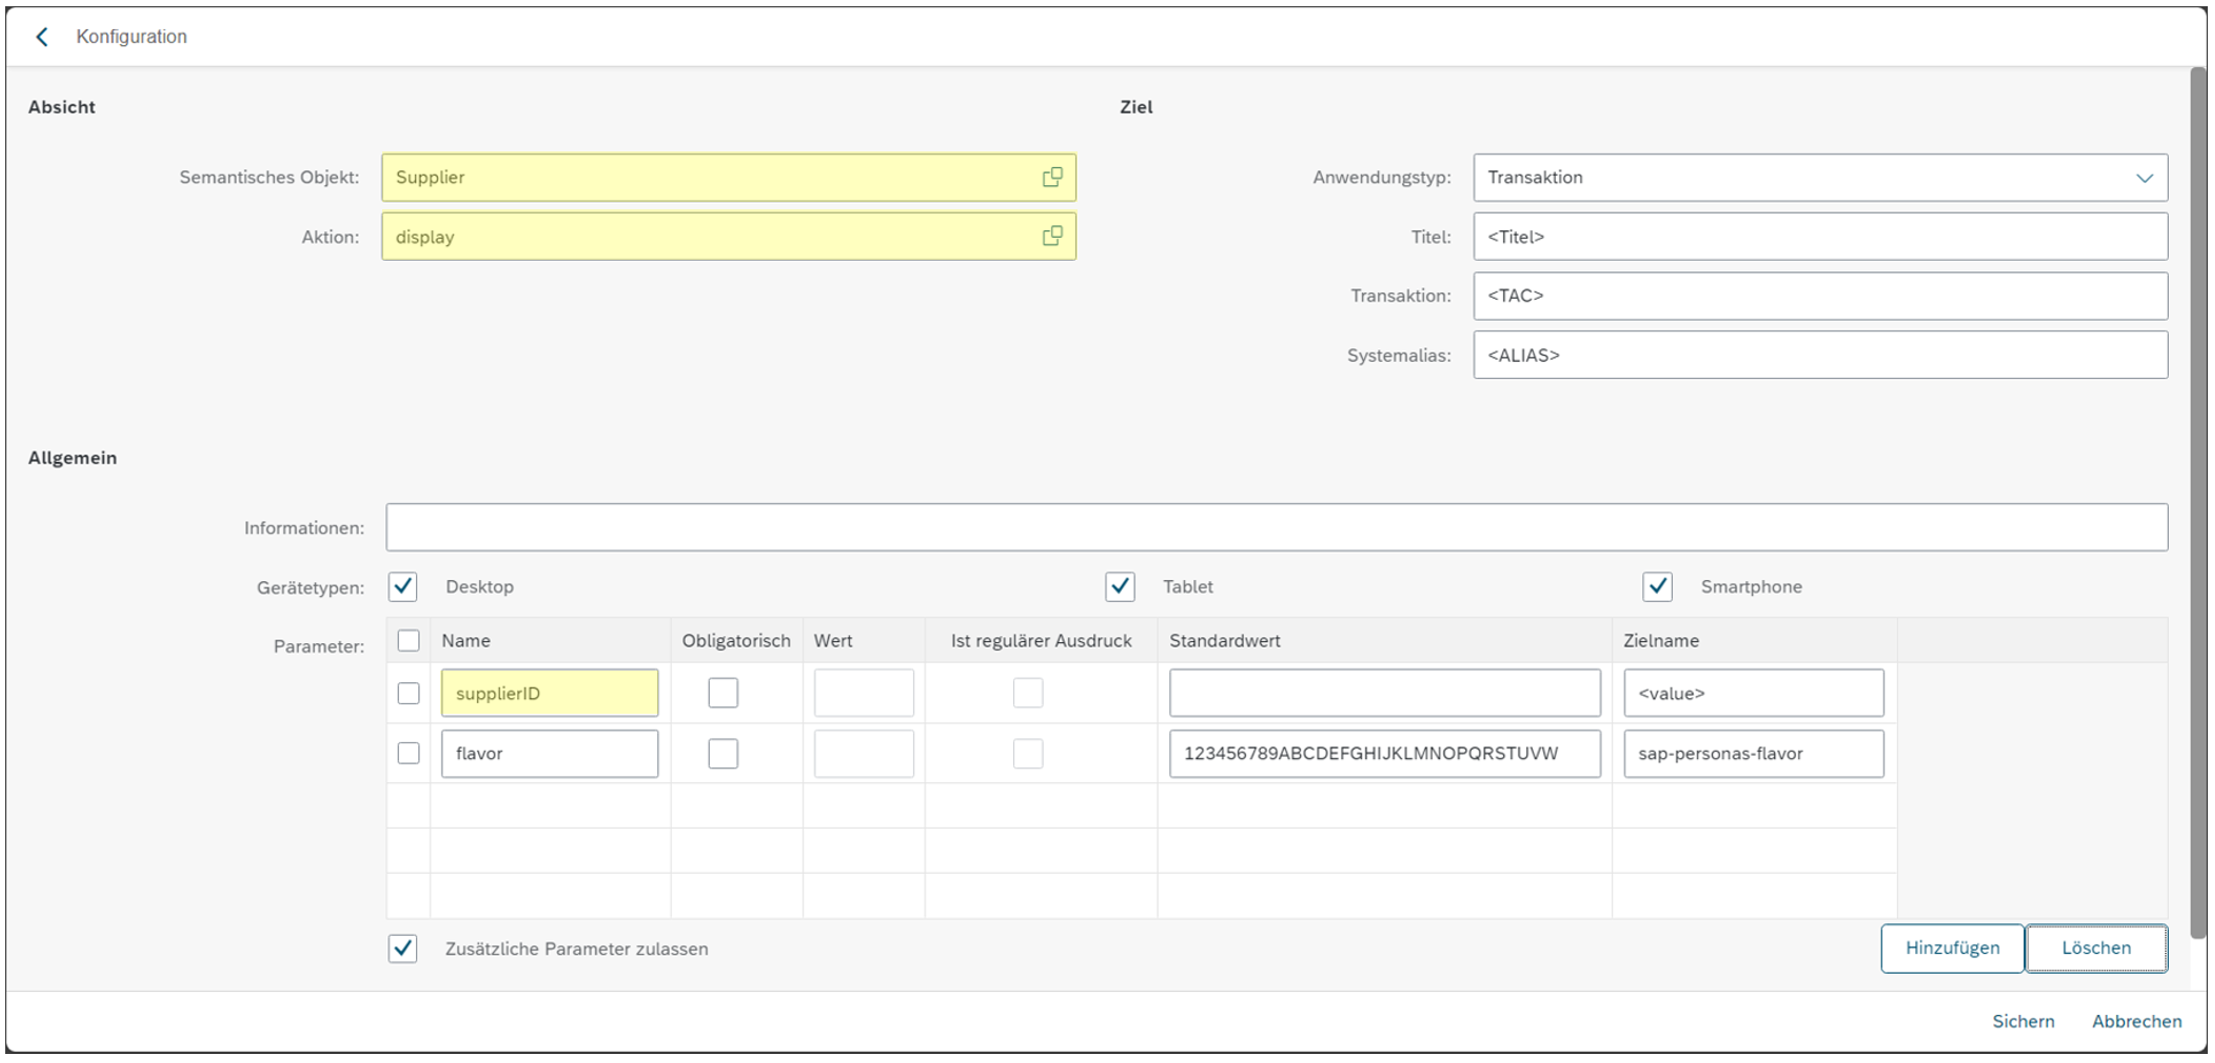
Task: Select the supplierID parameter row checkbox
Action: (x=408, y=693)
